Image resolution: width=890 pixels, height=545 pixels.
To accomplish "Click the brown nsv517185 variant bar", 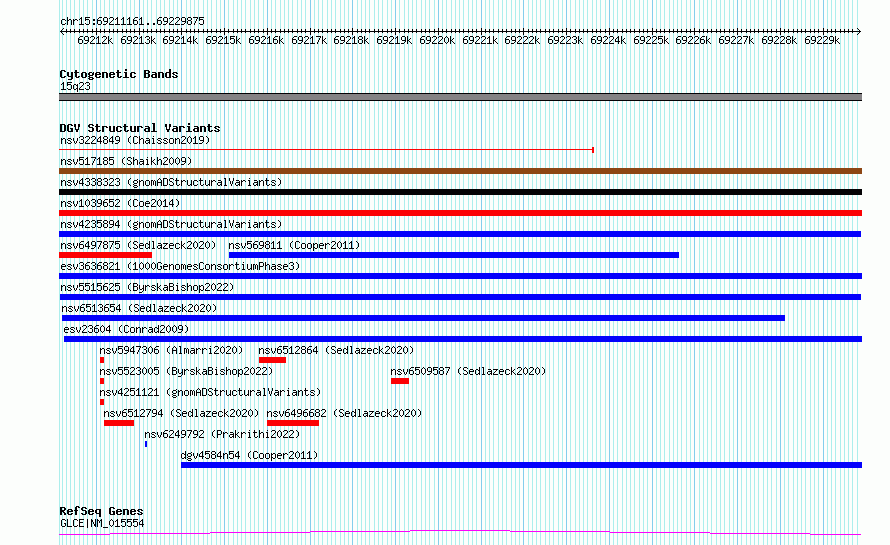I will click(460, 171).
